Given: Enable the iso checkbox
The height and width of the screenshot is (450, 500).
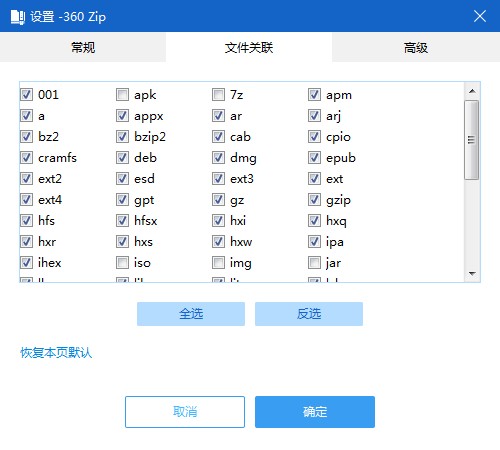Looking at the screenshot, I should [x=122, y=263].
